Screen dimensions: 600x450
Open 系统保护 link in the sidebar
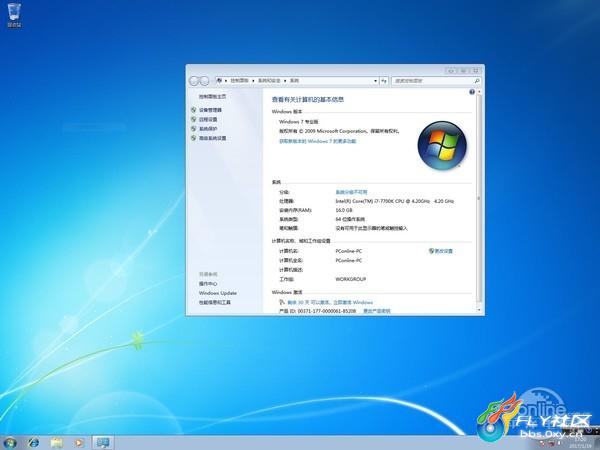208,129
